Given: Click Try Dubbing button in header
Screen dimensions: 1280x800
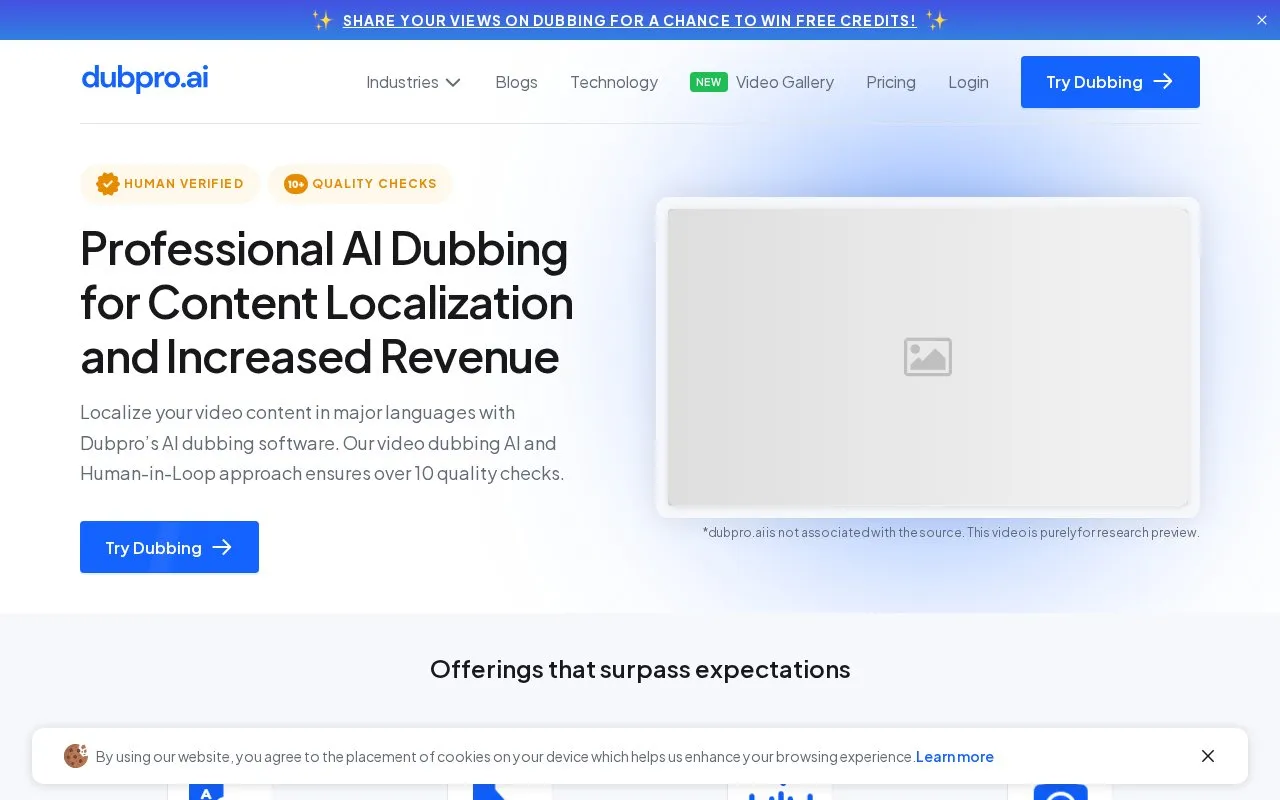Looking at the screenshot, I should pyautogui.click(x=1110, y=82).
